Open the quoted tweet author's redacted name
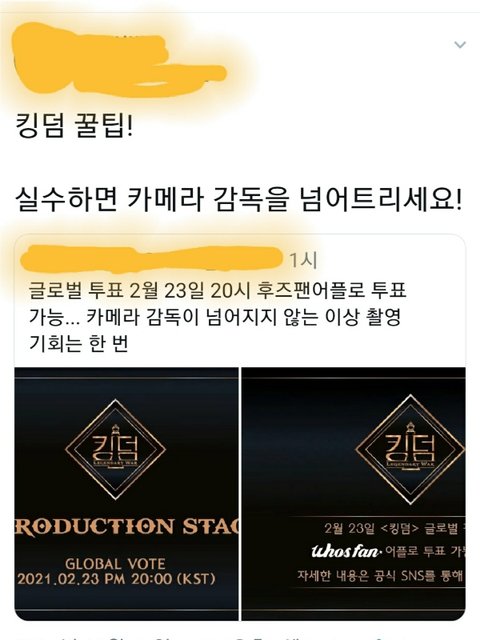Image resolution: width=480 pixels, height=640 pixels. click(x=152, y=259)
